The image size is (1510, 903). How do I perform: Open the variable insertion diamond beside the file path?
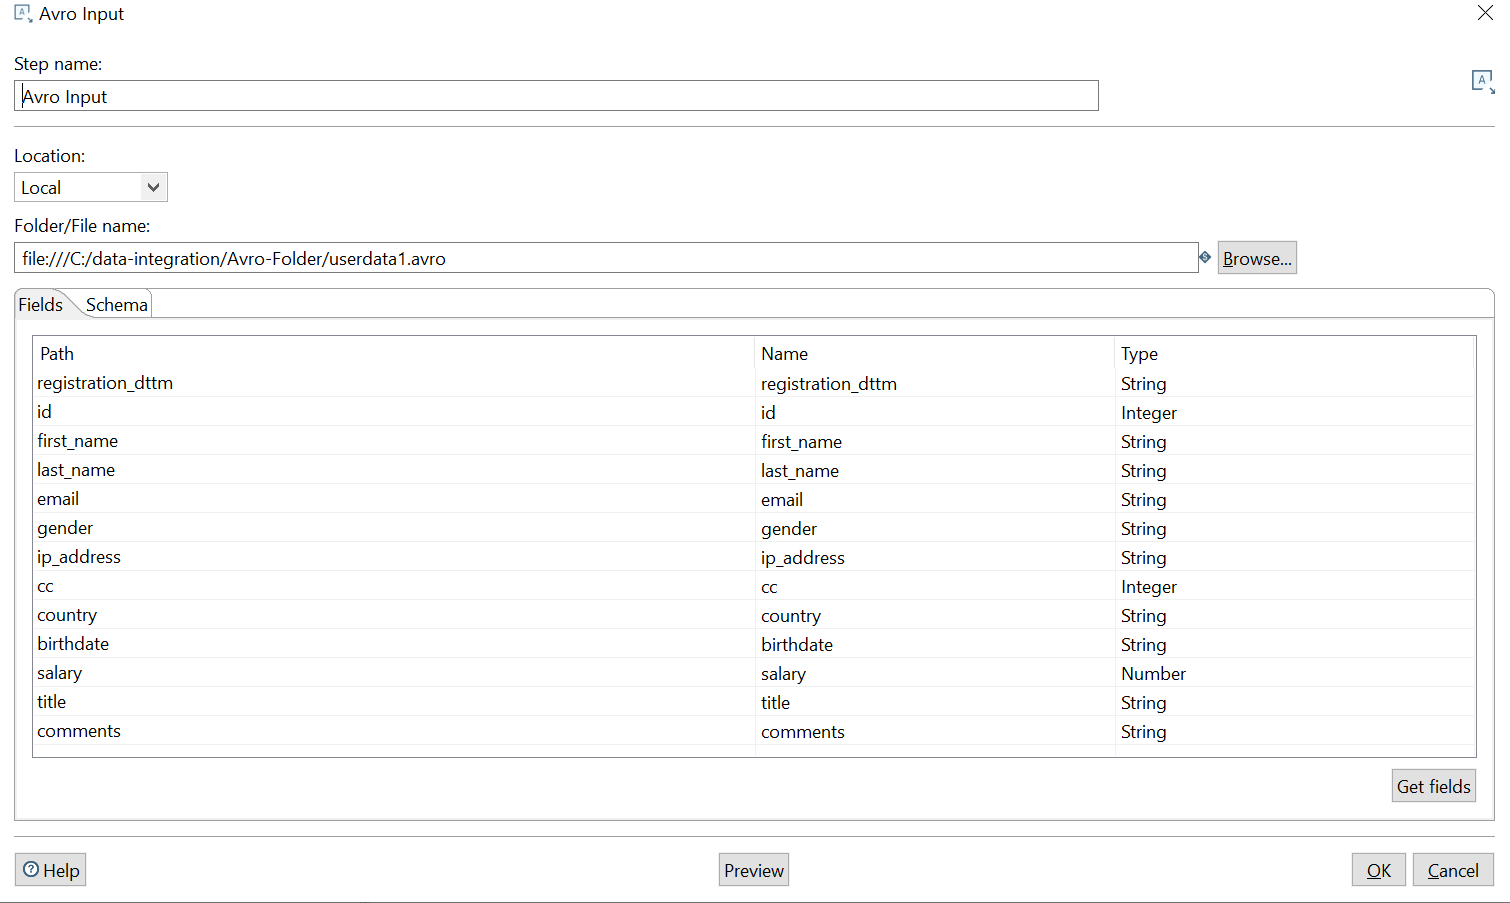1205,257
